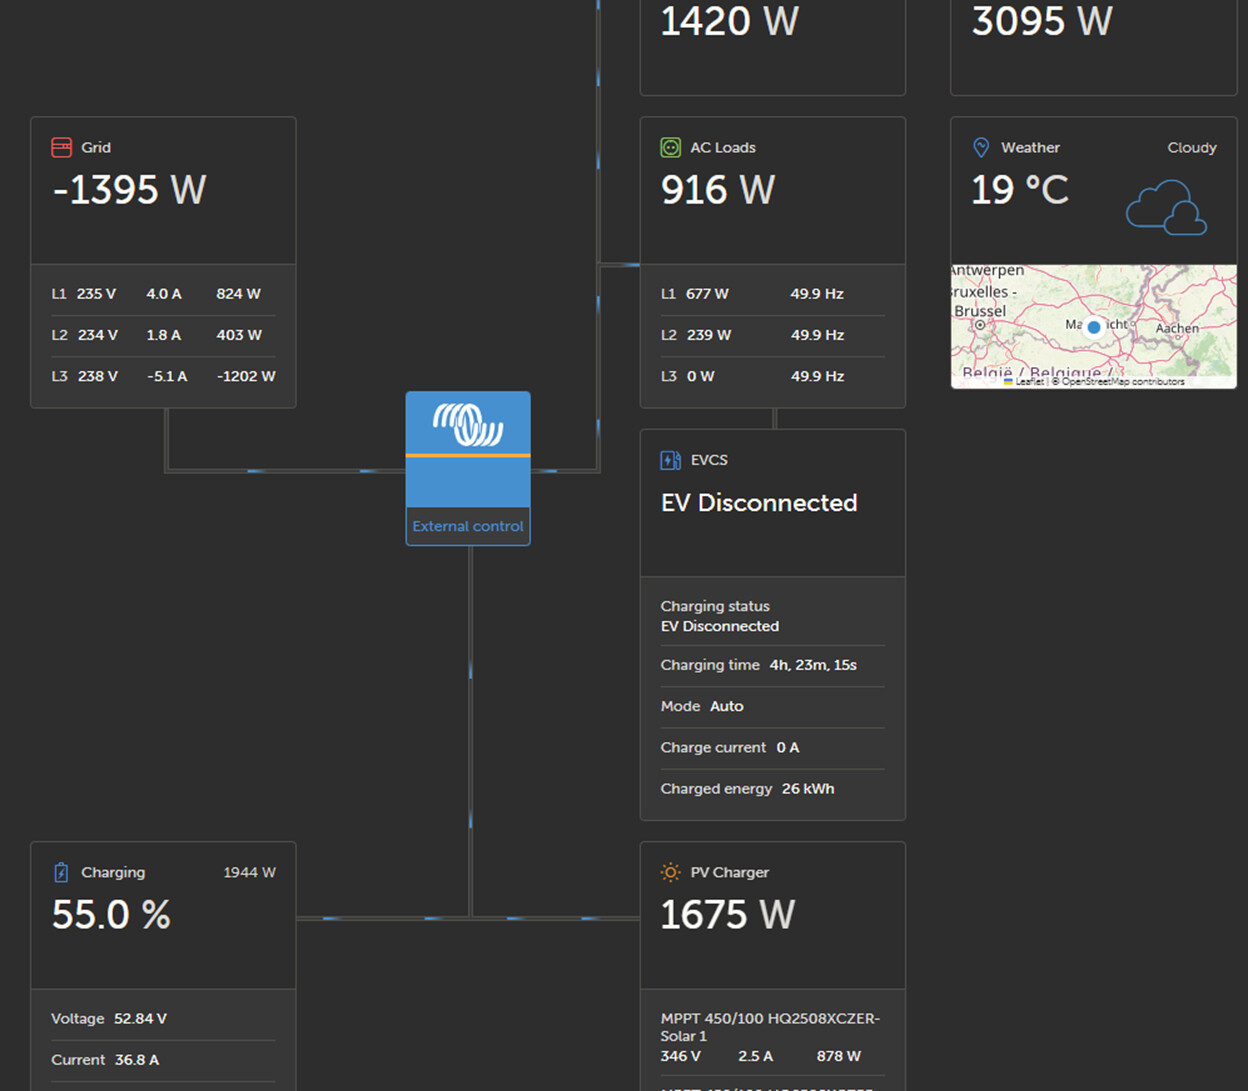This screenshot has height=1091, width=1248.
Task: Click Grid L1 voltage 235 V
Action: [96, 294]
